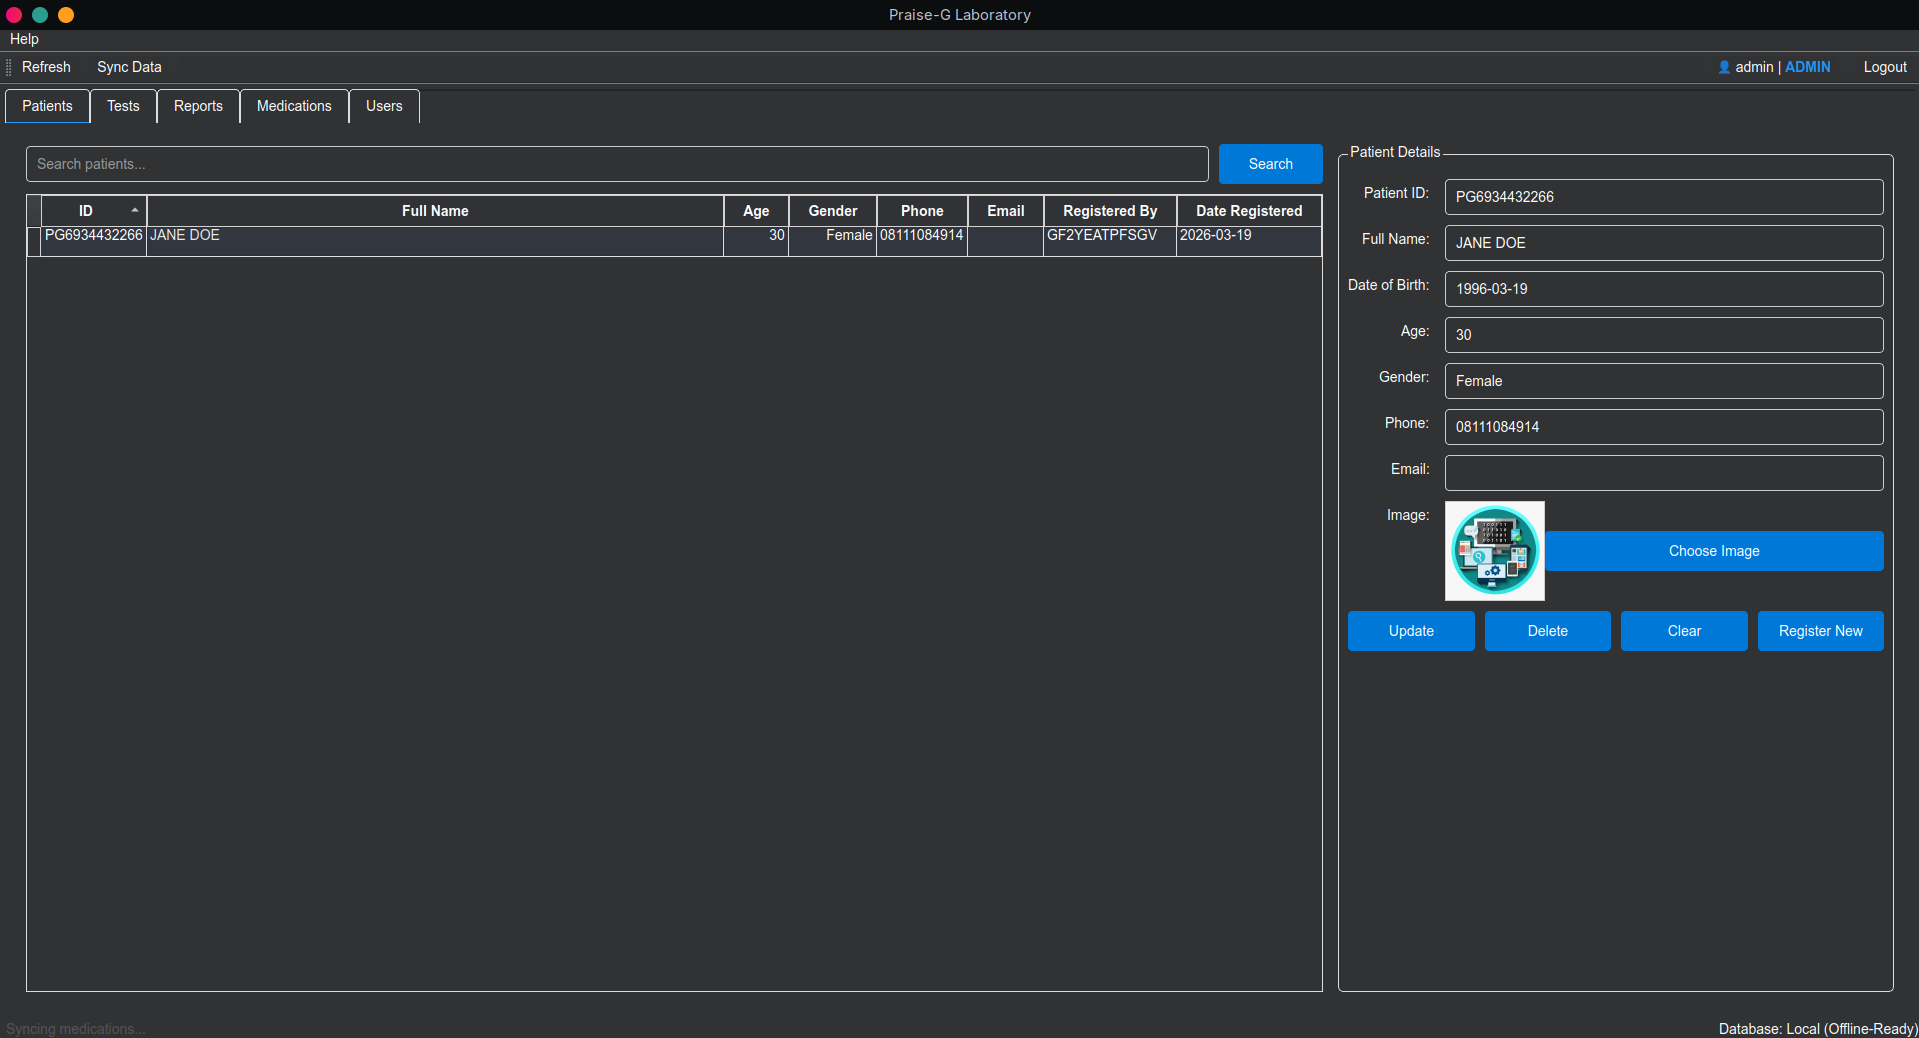Click the patient photo thumbnail
Screen dimensions: 1919x1038
(1494, 551)
